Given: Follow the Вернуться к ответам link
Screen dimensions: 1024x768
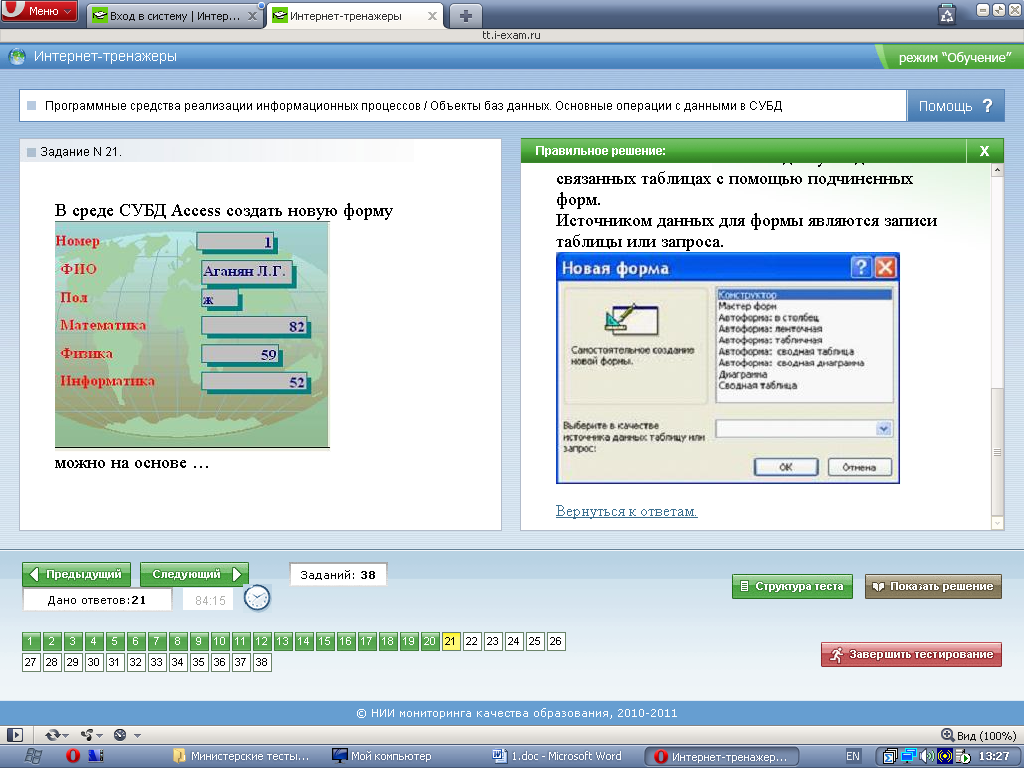Looking at the screenshot, I should 626,511.
